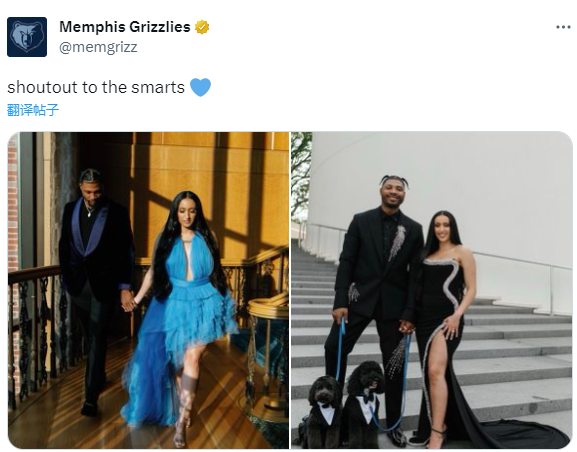
Task: Click the left black dog wearing tuxedo
Action: 324,412
